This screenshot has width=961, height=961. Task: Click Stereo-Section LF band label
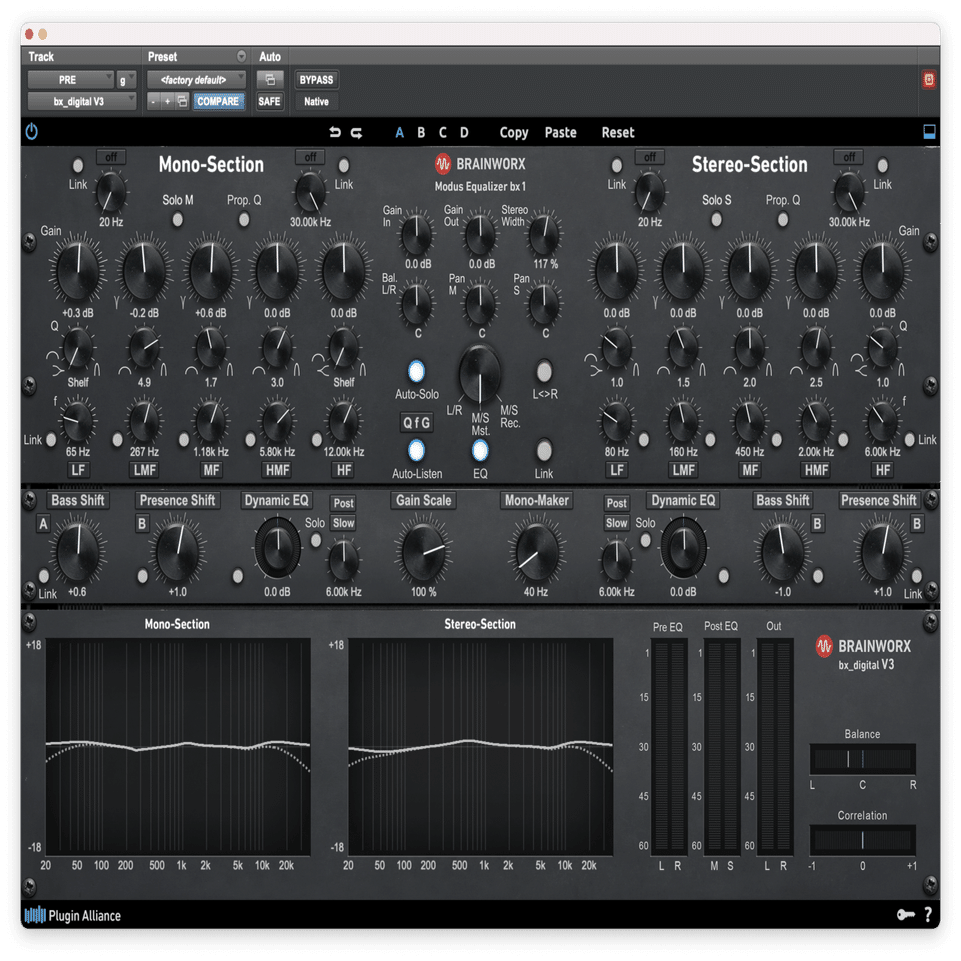click(617, 470)
